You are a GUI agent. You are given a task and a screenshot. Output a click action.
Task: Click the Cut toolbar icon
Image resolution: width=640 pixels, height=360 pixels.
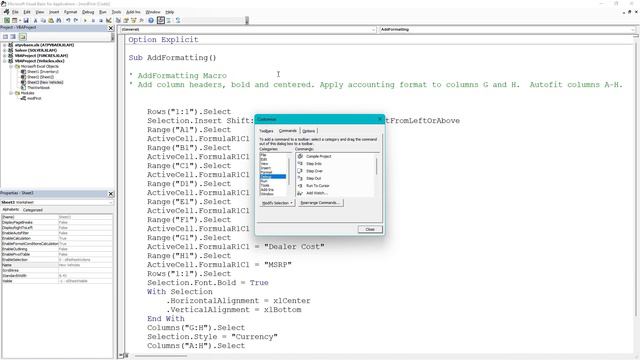36,20
